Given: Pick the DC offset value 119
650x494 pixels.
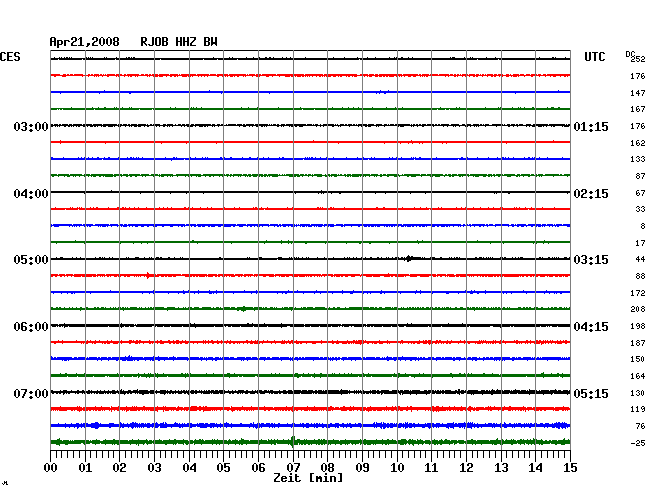Looking at the screenshot, I should point(638,409).
